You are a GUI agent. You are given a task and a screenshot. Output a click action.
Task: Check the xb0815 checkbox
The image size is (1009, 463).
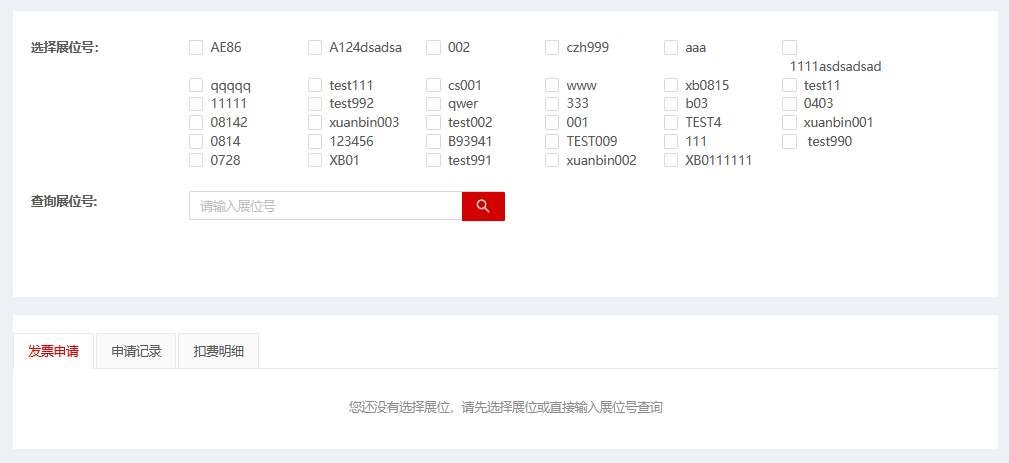coord(671,85)
